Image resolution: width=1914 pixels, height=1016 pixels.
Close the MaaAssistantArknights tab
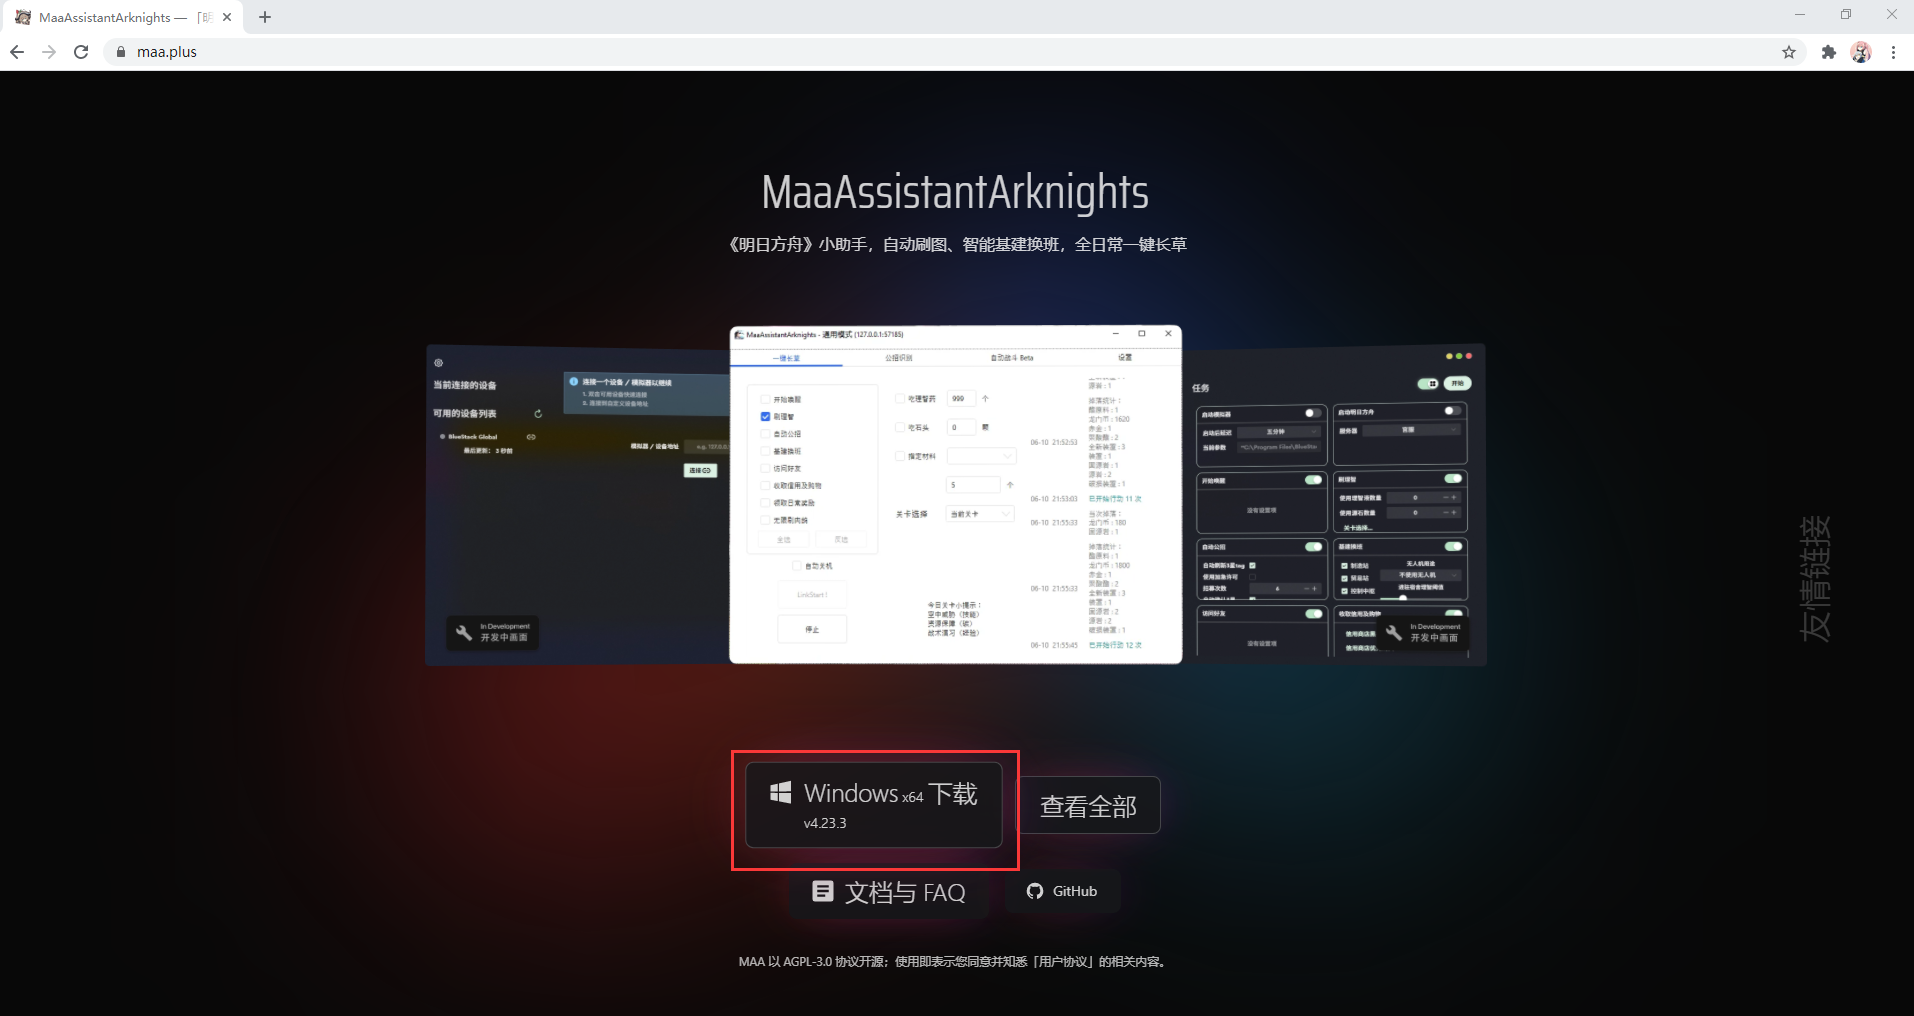click(x=227, y=17)
